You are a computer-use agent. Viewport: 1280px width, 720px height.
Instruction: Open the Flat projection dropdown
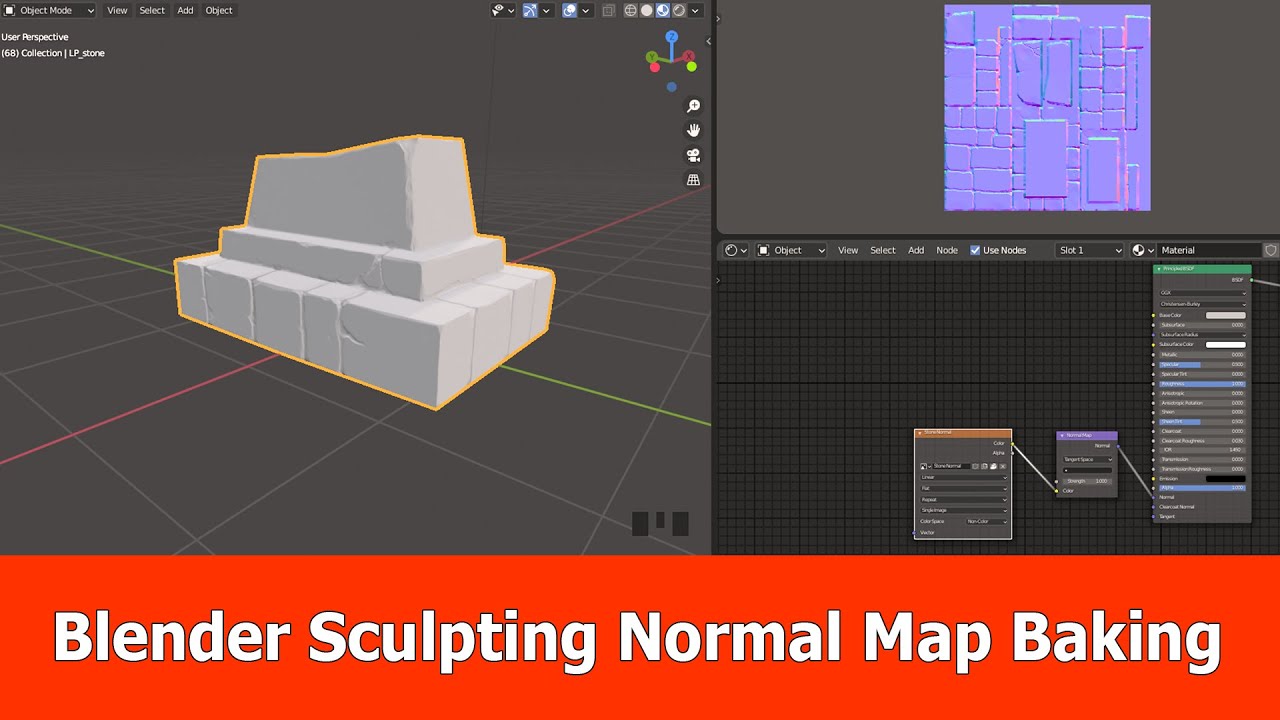coord(964,488)
